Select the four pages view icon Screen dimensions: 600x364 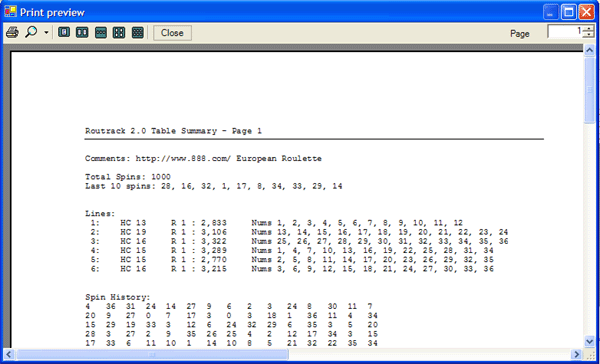119,33
